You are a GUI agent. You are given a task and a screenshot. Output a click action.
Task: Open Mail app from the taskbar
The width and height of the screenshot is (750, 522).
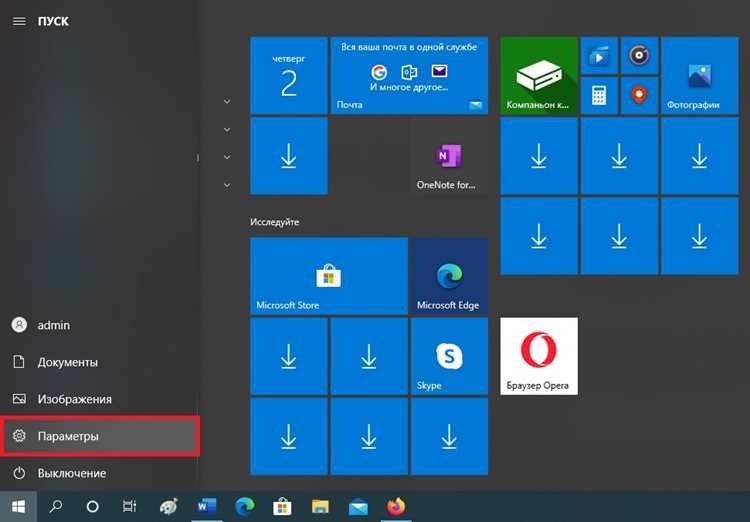tap(358, 506)
